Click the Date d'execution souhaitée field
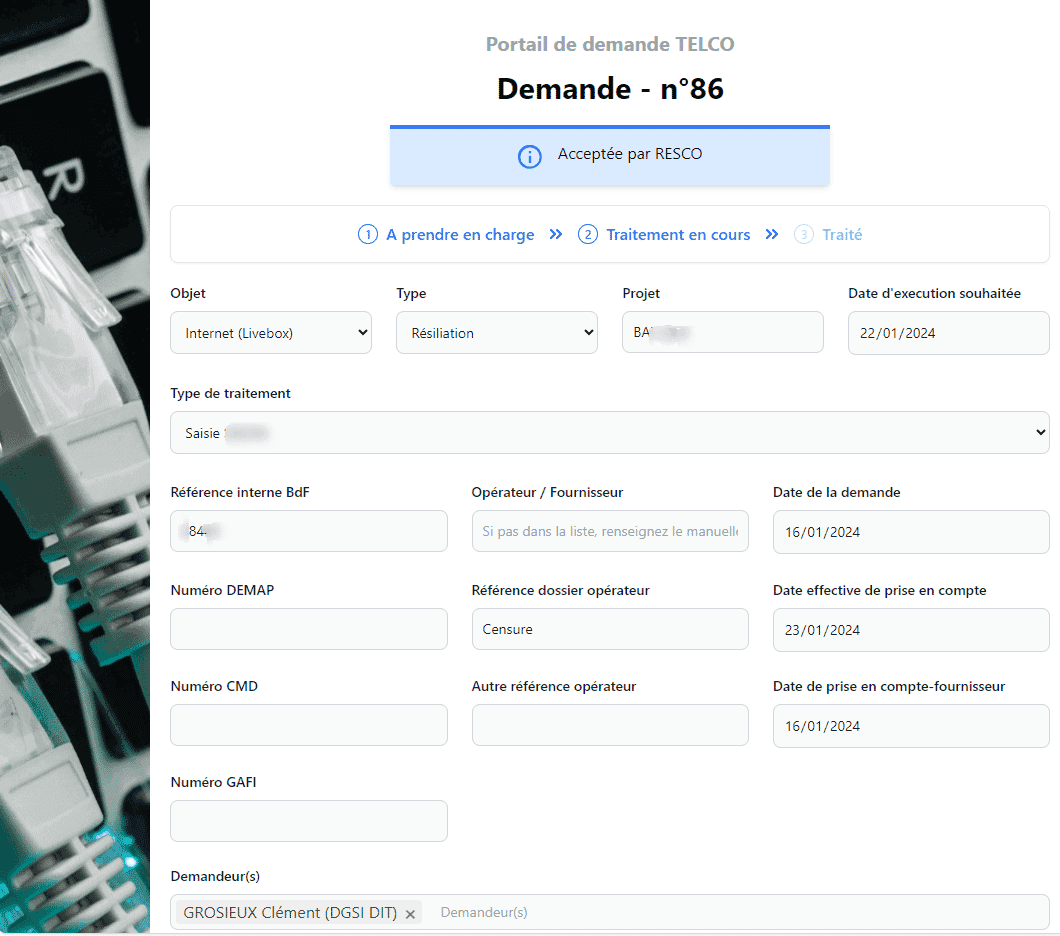1060x936 pixels. (948, 333)
